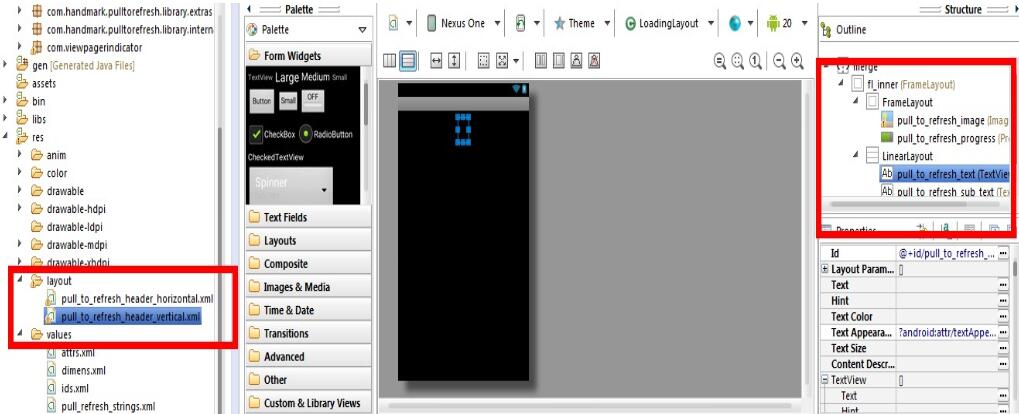Viewport: 1019px width, 414px height.
Task: Select the Large text widget
Action: (x=287, y=77)
